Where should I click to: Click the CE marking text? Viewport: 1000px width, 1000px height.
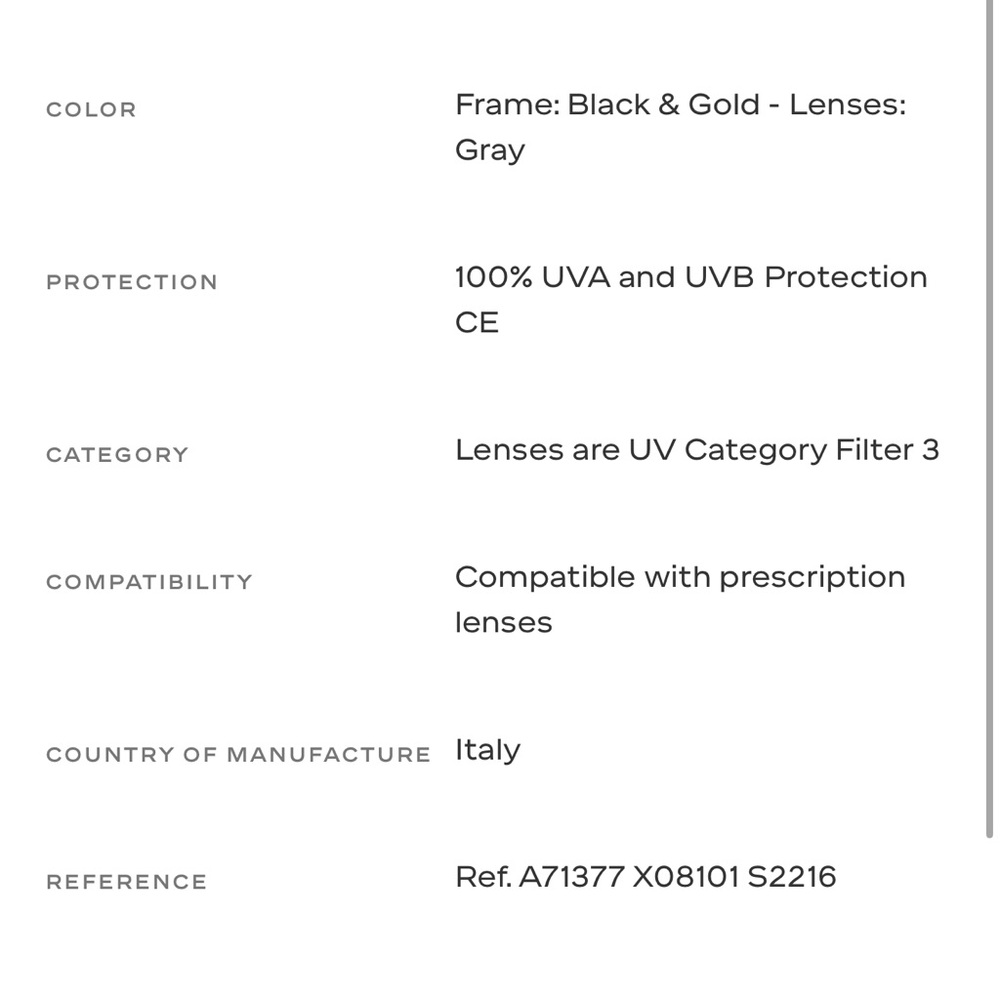point(476,323)
